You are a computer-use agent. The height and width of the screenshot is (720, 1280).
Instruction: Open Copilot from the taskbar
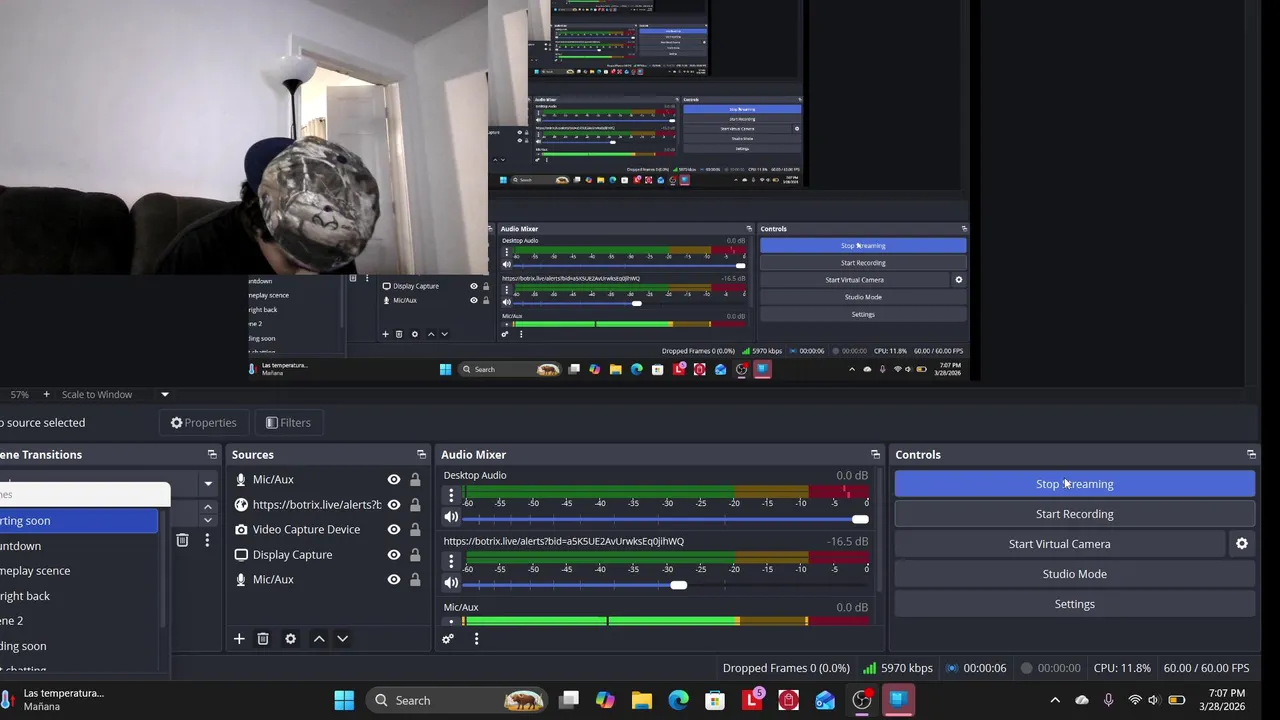tap(605, 701)
